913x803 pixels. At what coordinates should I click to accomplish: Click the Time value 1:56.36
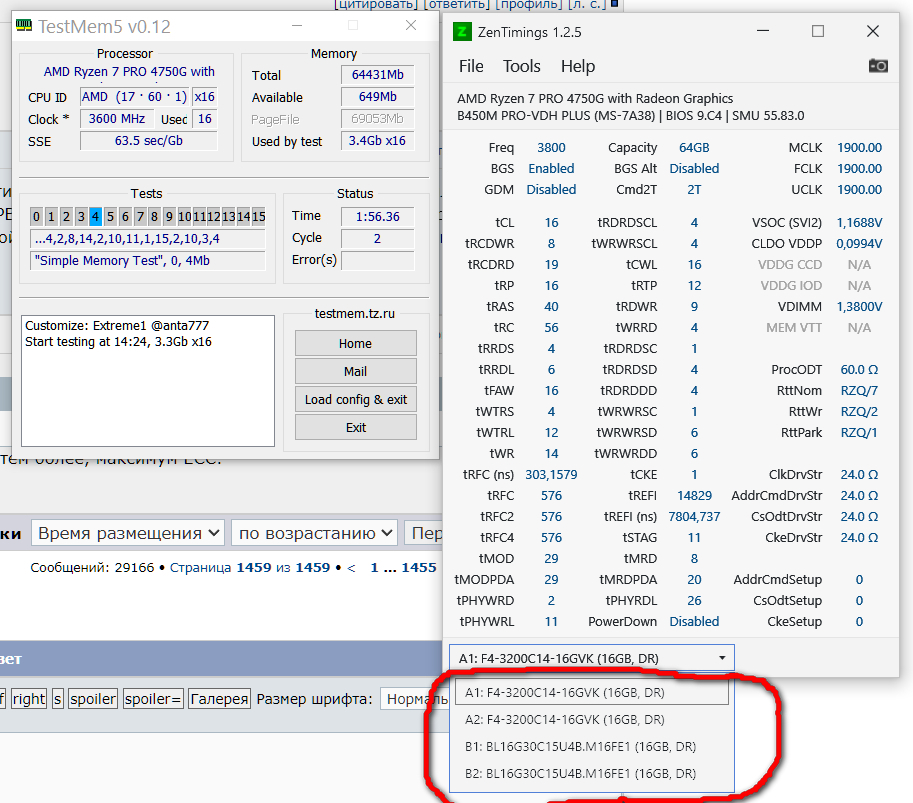click(377, 217)
